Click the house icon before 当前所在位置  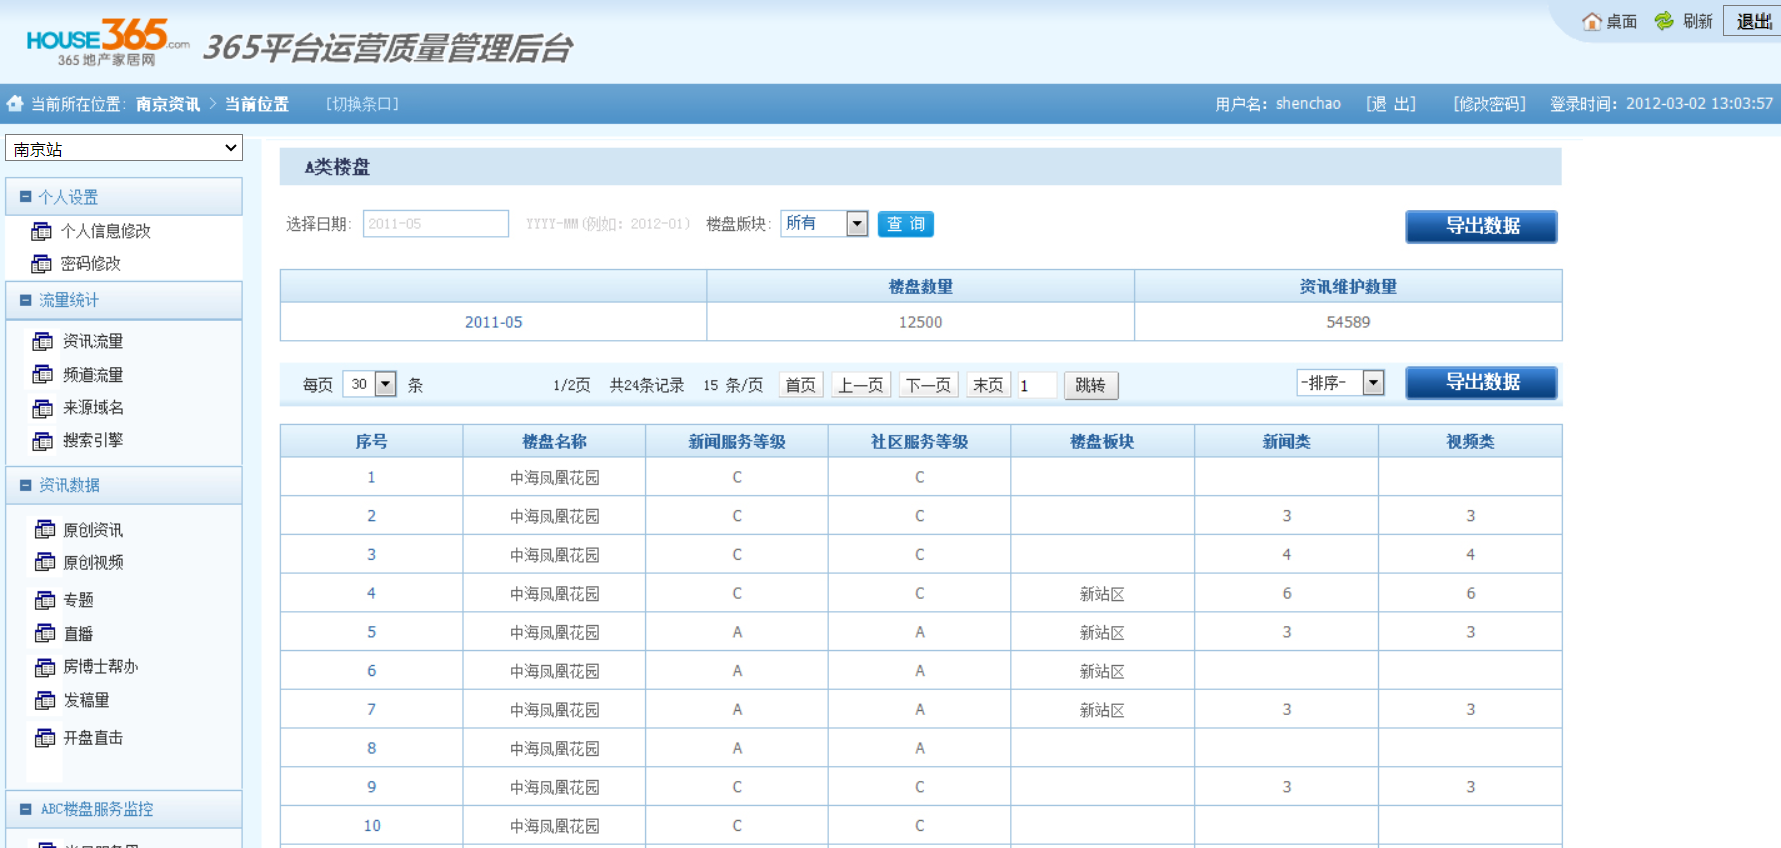[x=15, y=103]
